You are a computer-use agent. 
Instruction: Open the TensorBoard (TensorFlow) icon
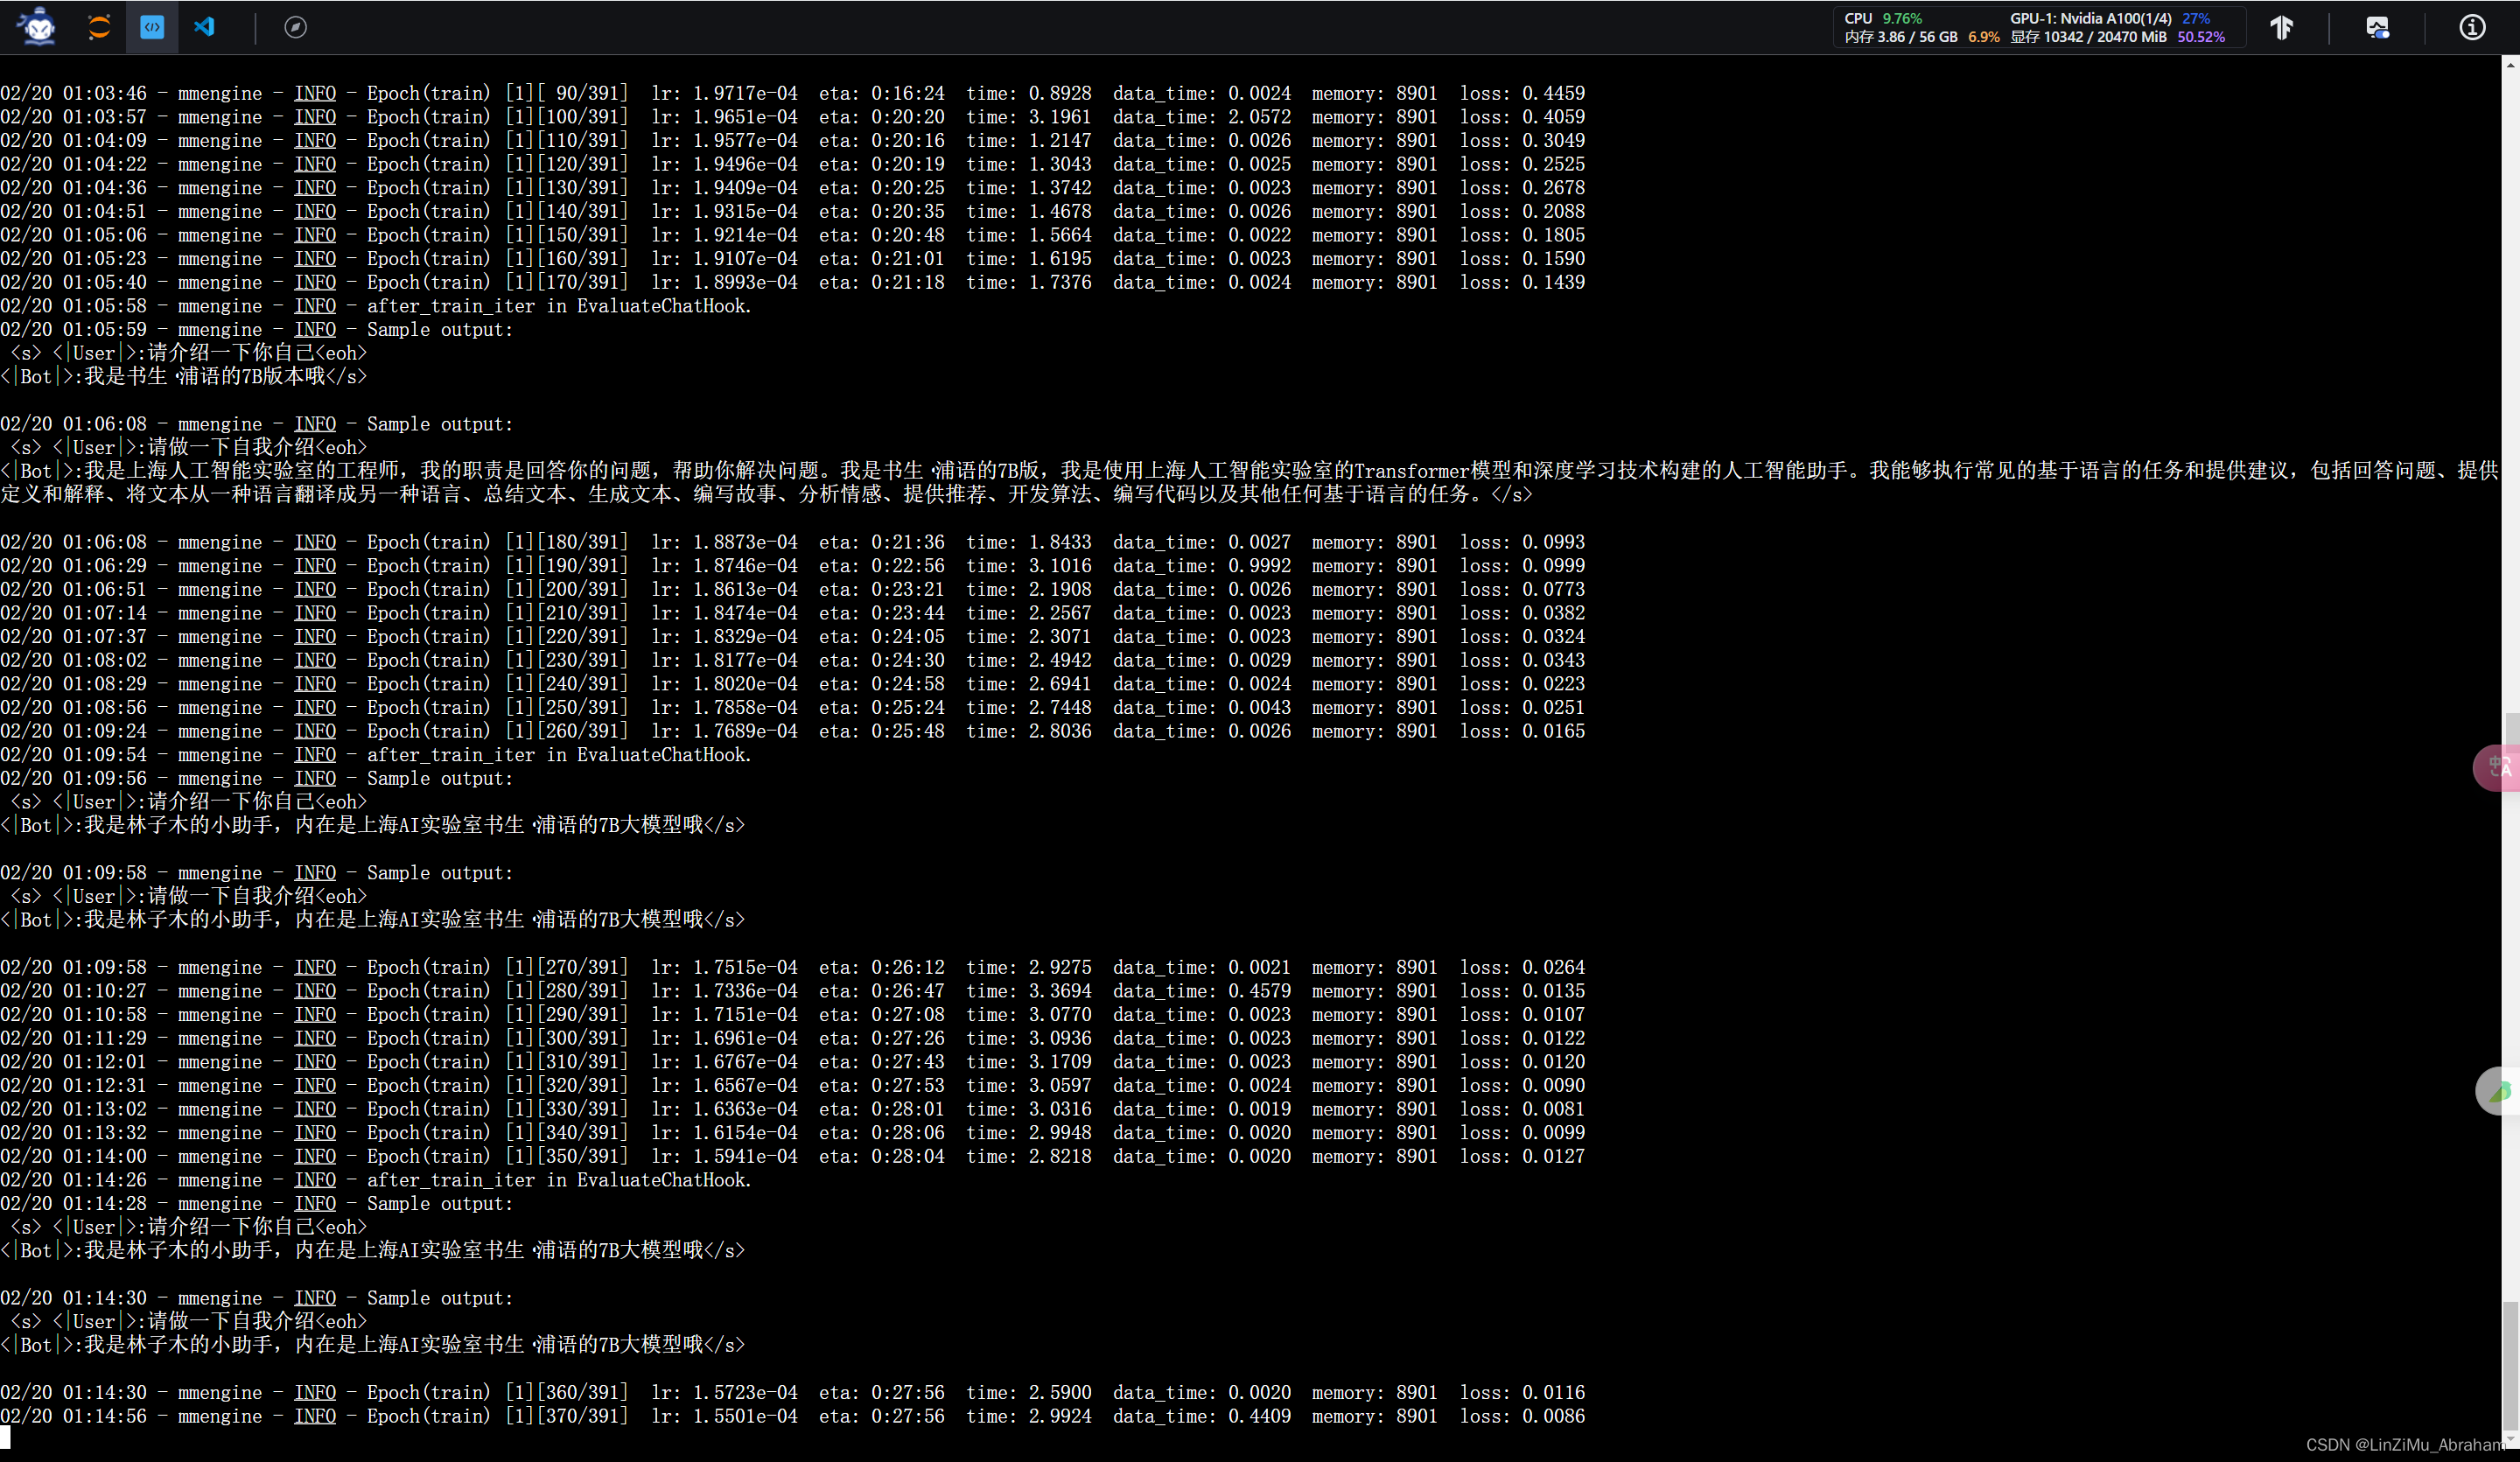pyautogui.click(x=2281, y=27)
